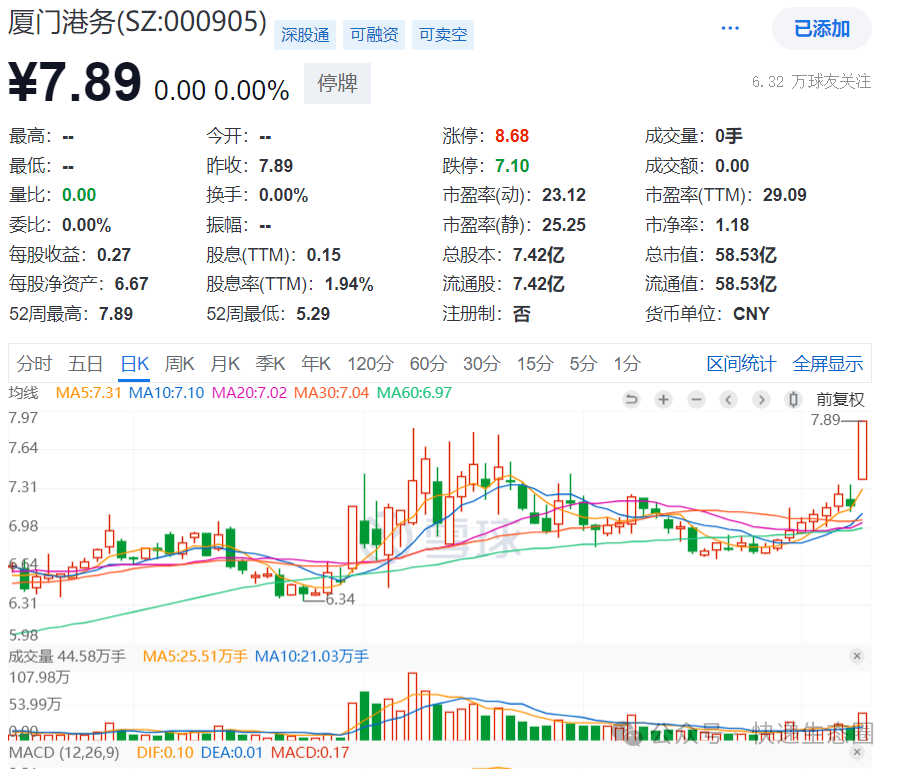903x769 pixels.
Task: Zoom in chart with plus icon
Action: tap(663, 399)
